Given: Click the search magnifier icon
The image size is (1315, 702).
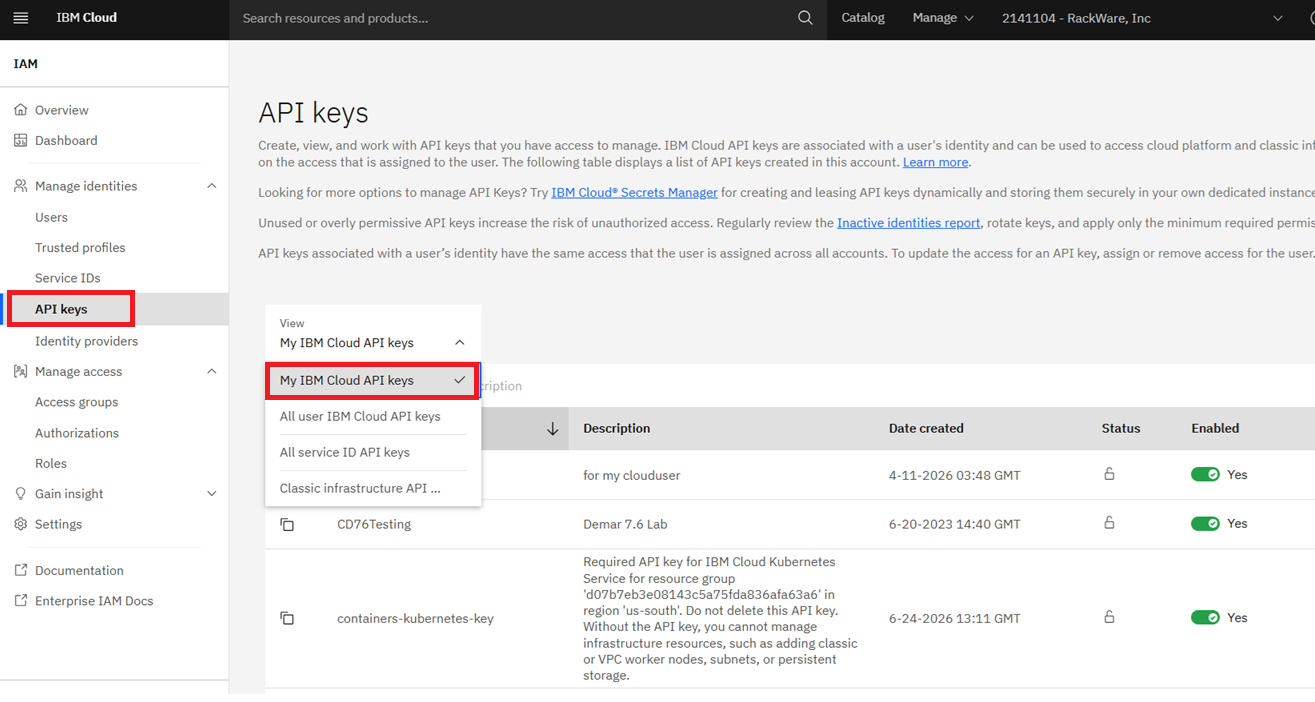Looking at the screenshot, I should (805, 18).
